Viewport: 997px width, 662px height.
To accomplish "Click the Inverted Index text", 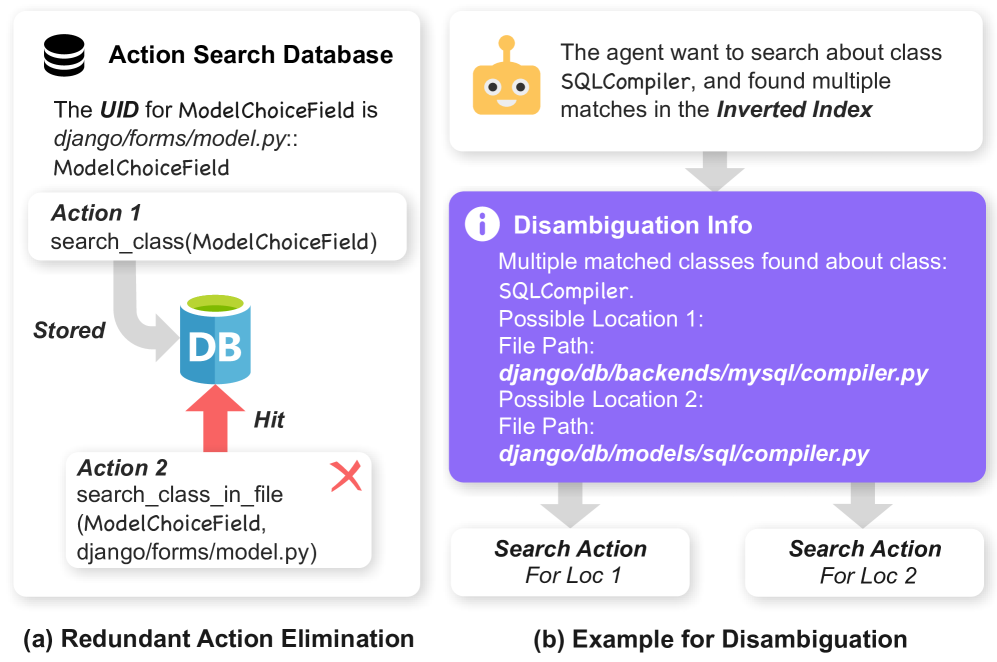I will [794, 109].
